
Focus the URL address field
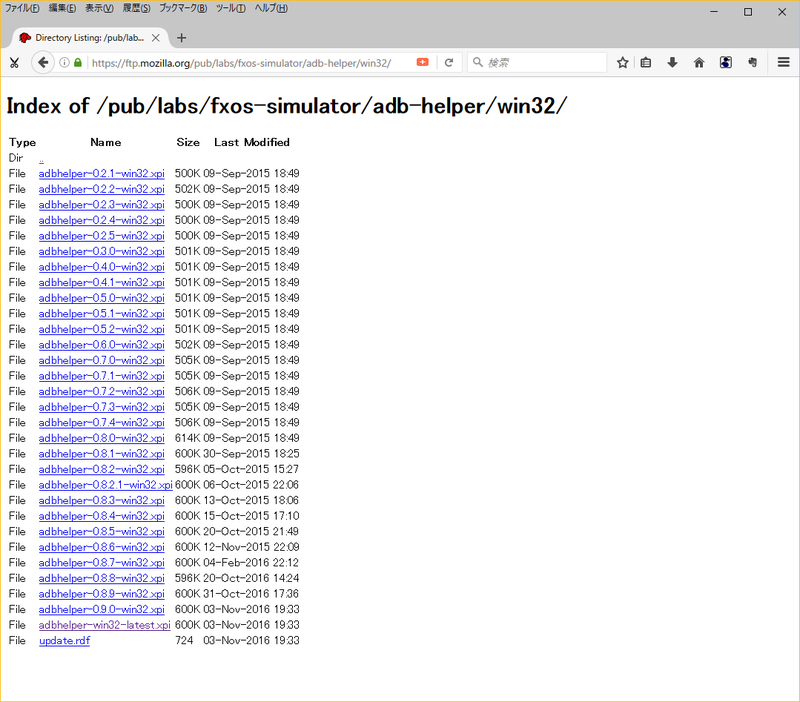(x=241, y=63)
